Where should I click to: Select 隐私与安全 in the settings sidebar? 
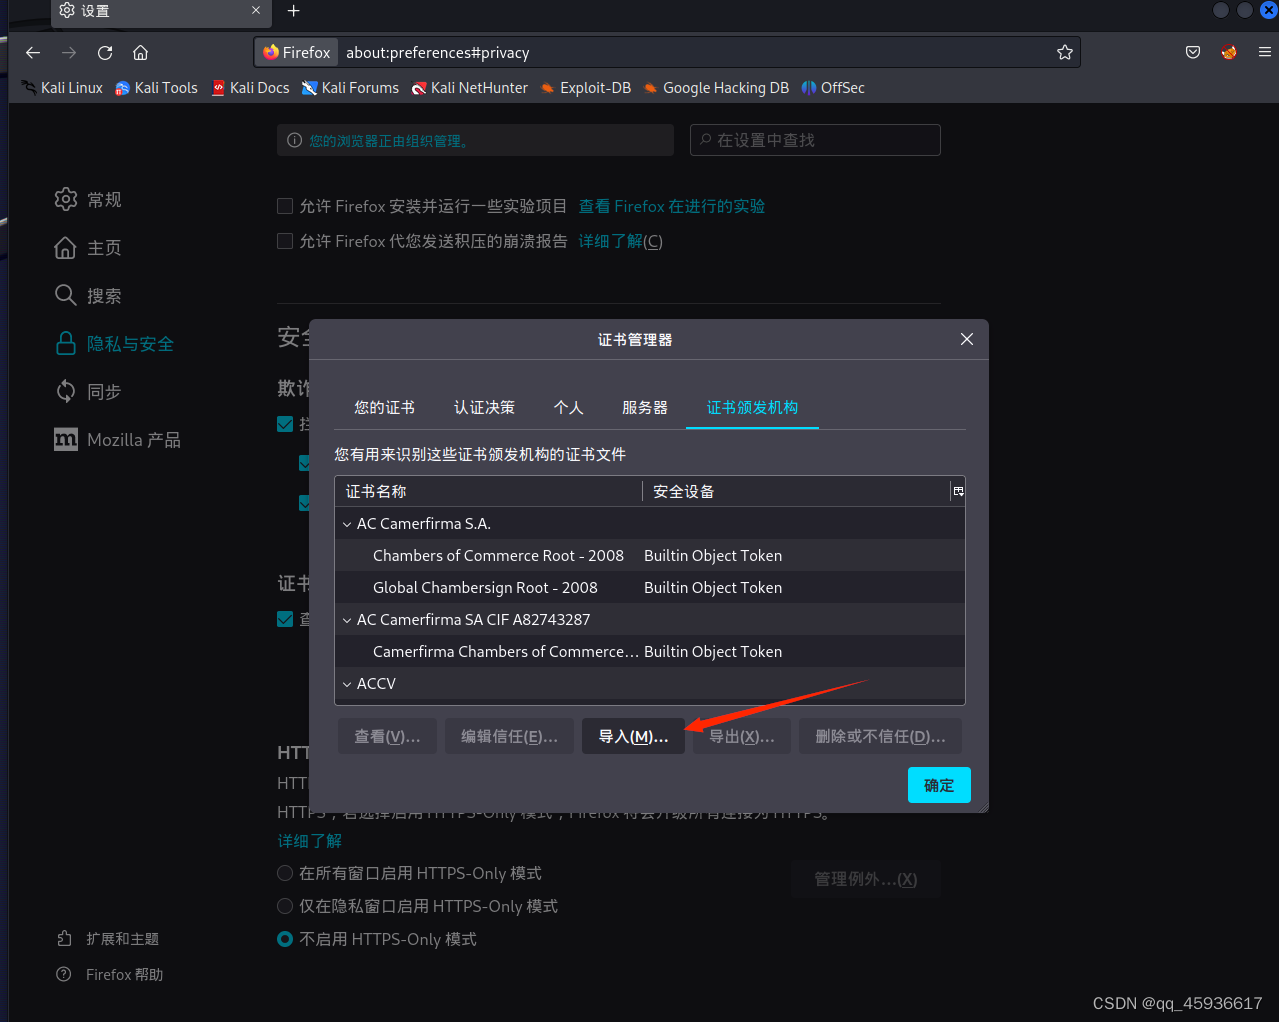[114, 344]
